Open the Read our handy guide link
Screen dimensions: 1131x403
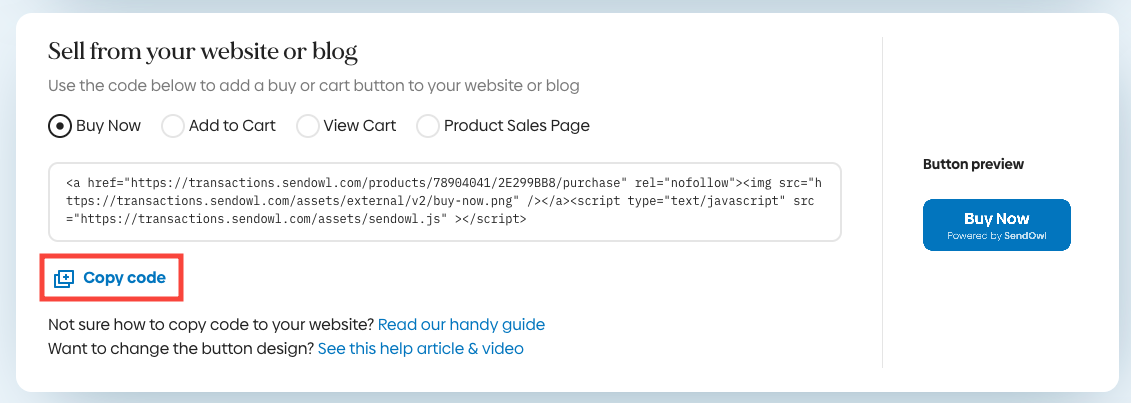(x=461, y=324)
